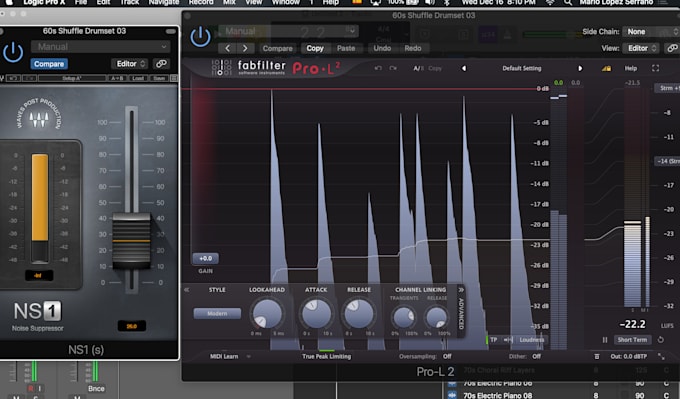The height and width of the screenshot is (399, 680).
Task: Click the Channel Linking Release knob
Action: [x=436, y=317]
